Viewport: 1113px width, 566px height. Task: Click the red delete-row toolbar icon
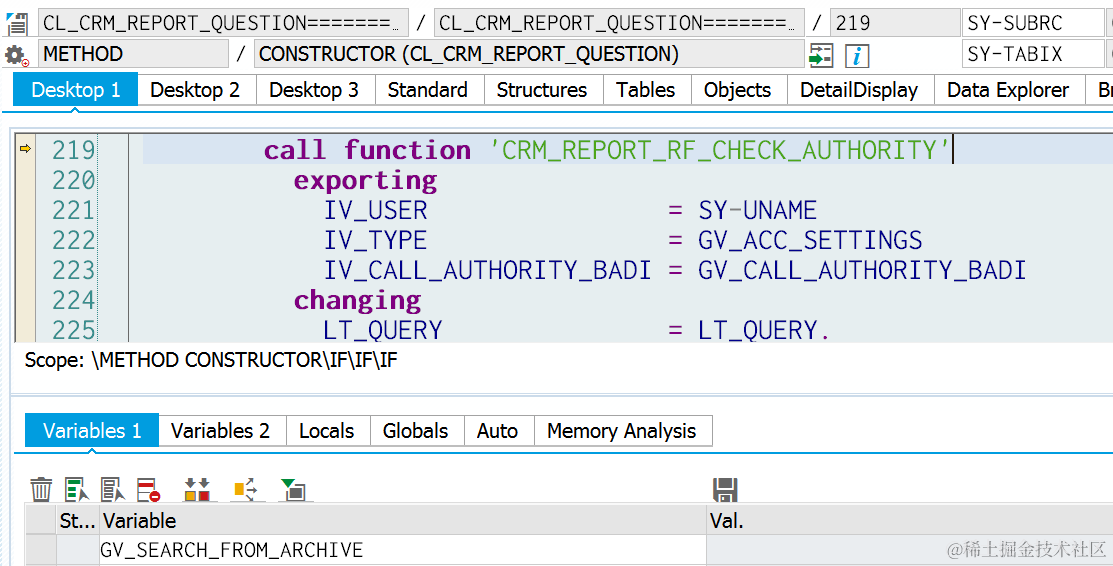[x=148, y=490]
